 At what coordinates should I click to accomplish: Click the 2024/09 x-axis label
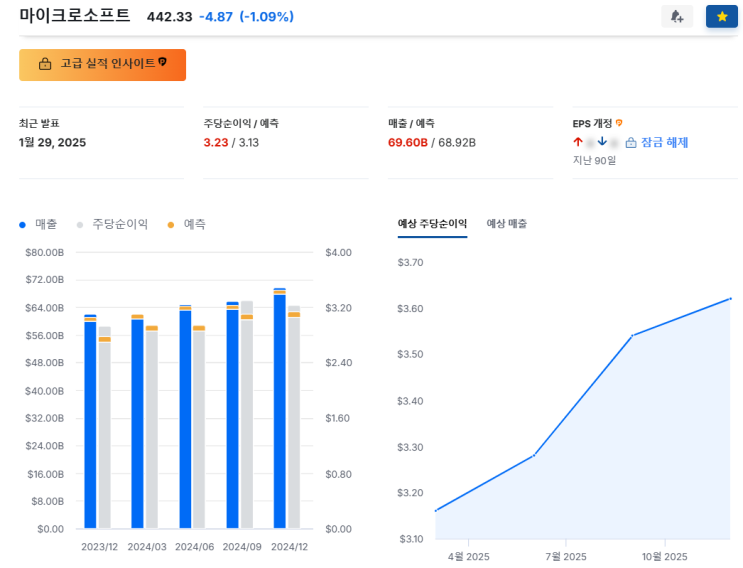(x=242, y=547)
